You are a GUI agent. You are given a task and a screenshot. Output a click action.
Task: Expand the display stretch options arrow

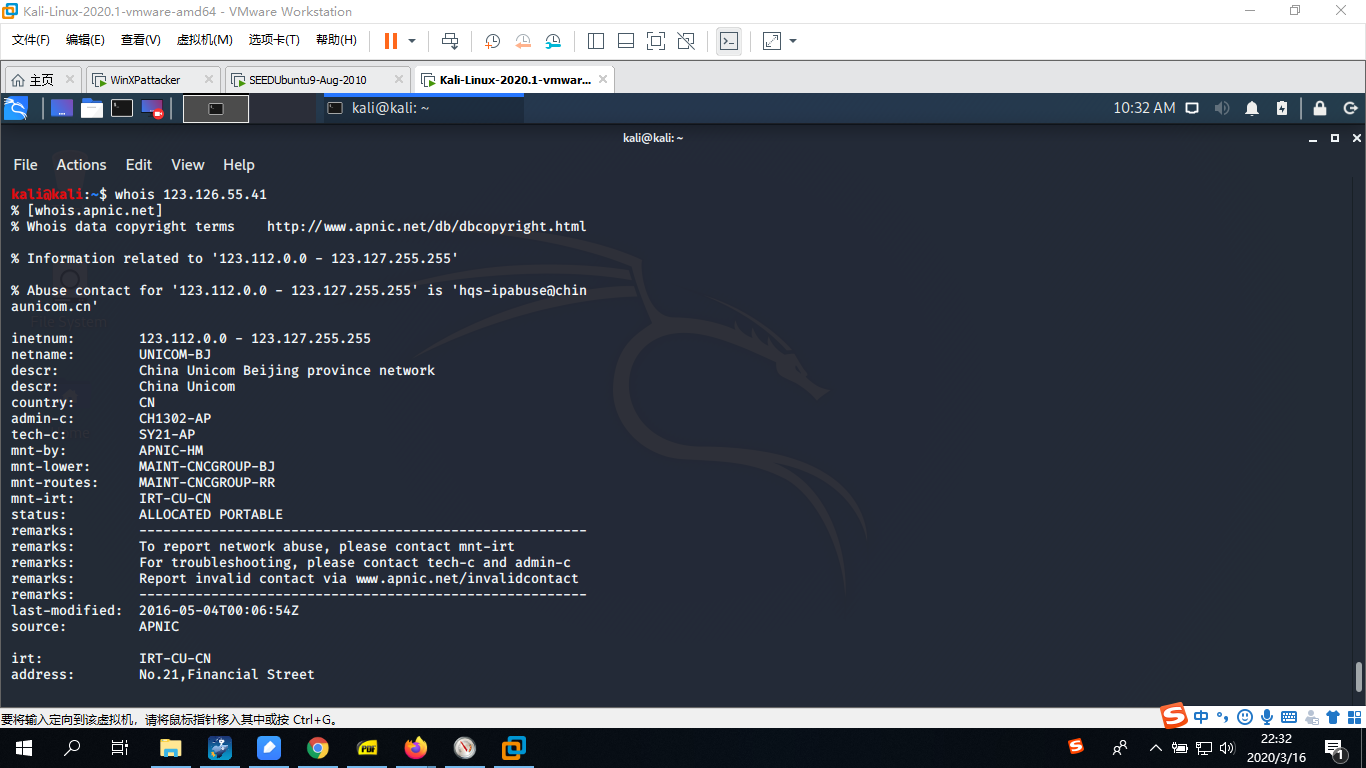tap(793, 41)
